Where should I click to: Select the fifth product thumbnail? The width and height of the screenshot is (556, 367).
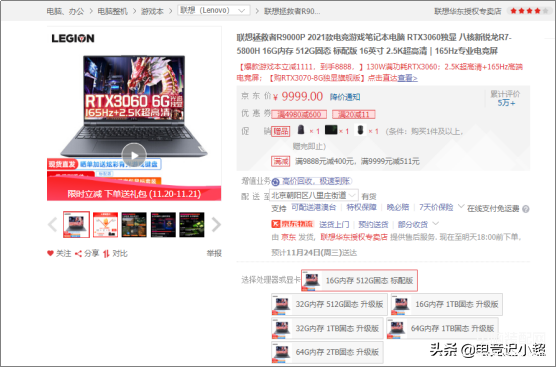click(x=192, y=224)
